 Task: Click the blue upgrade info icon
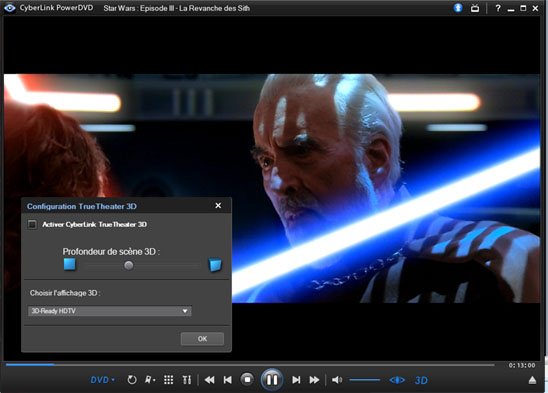tap(458, 8)
